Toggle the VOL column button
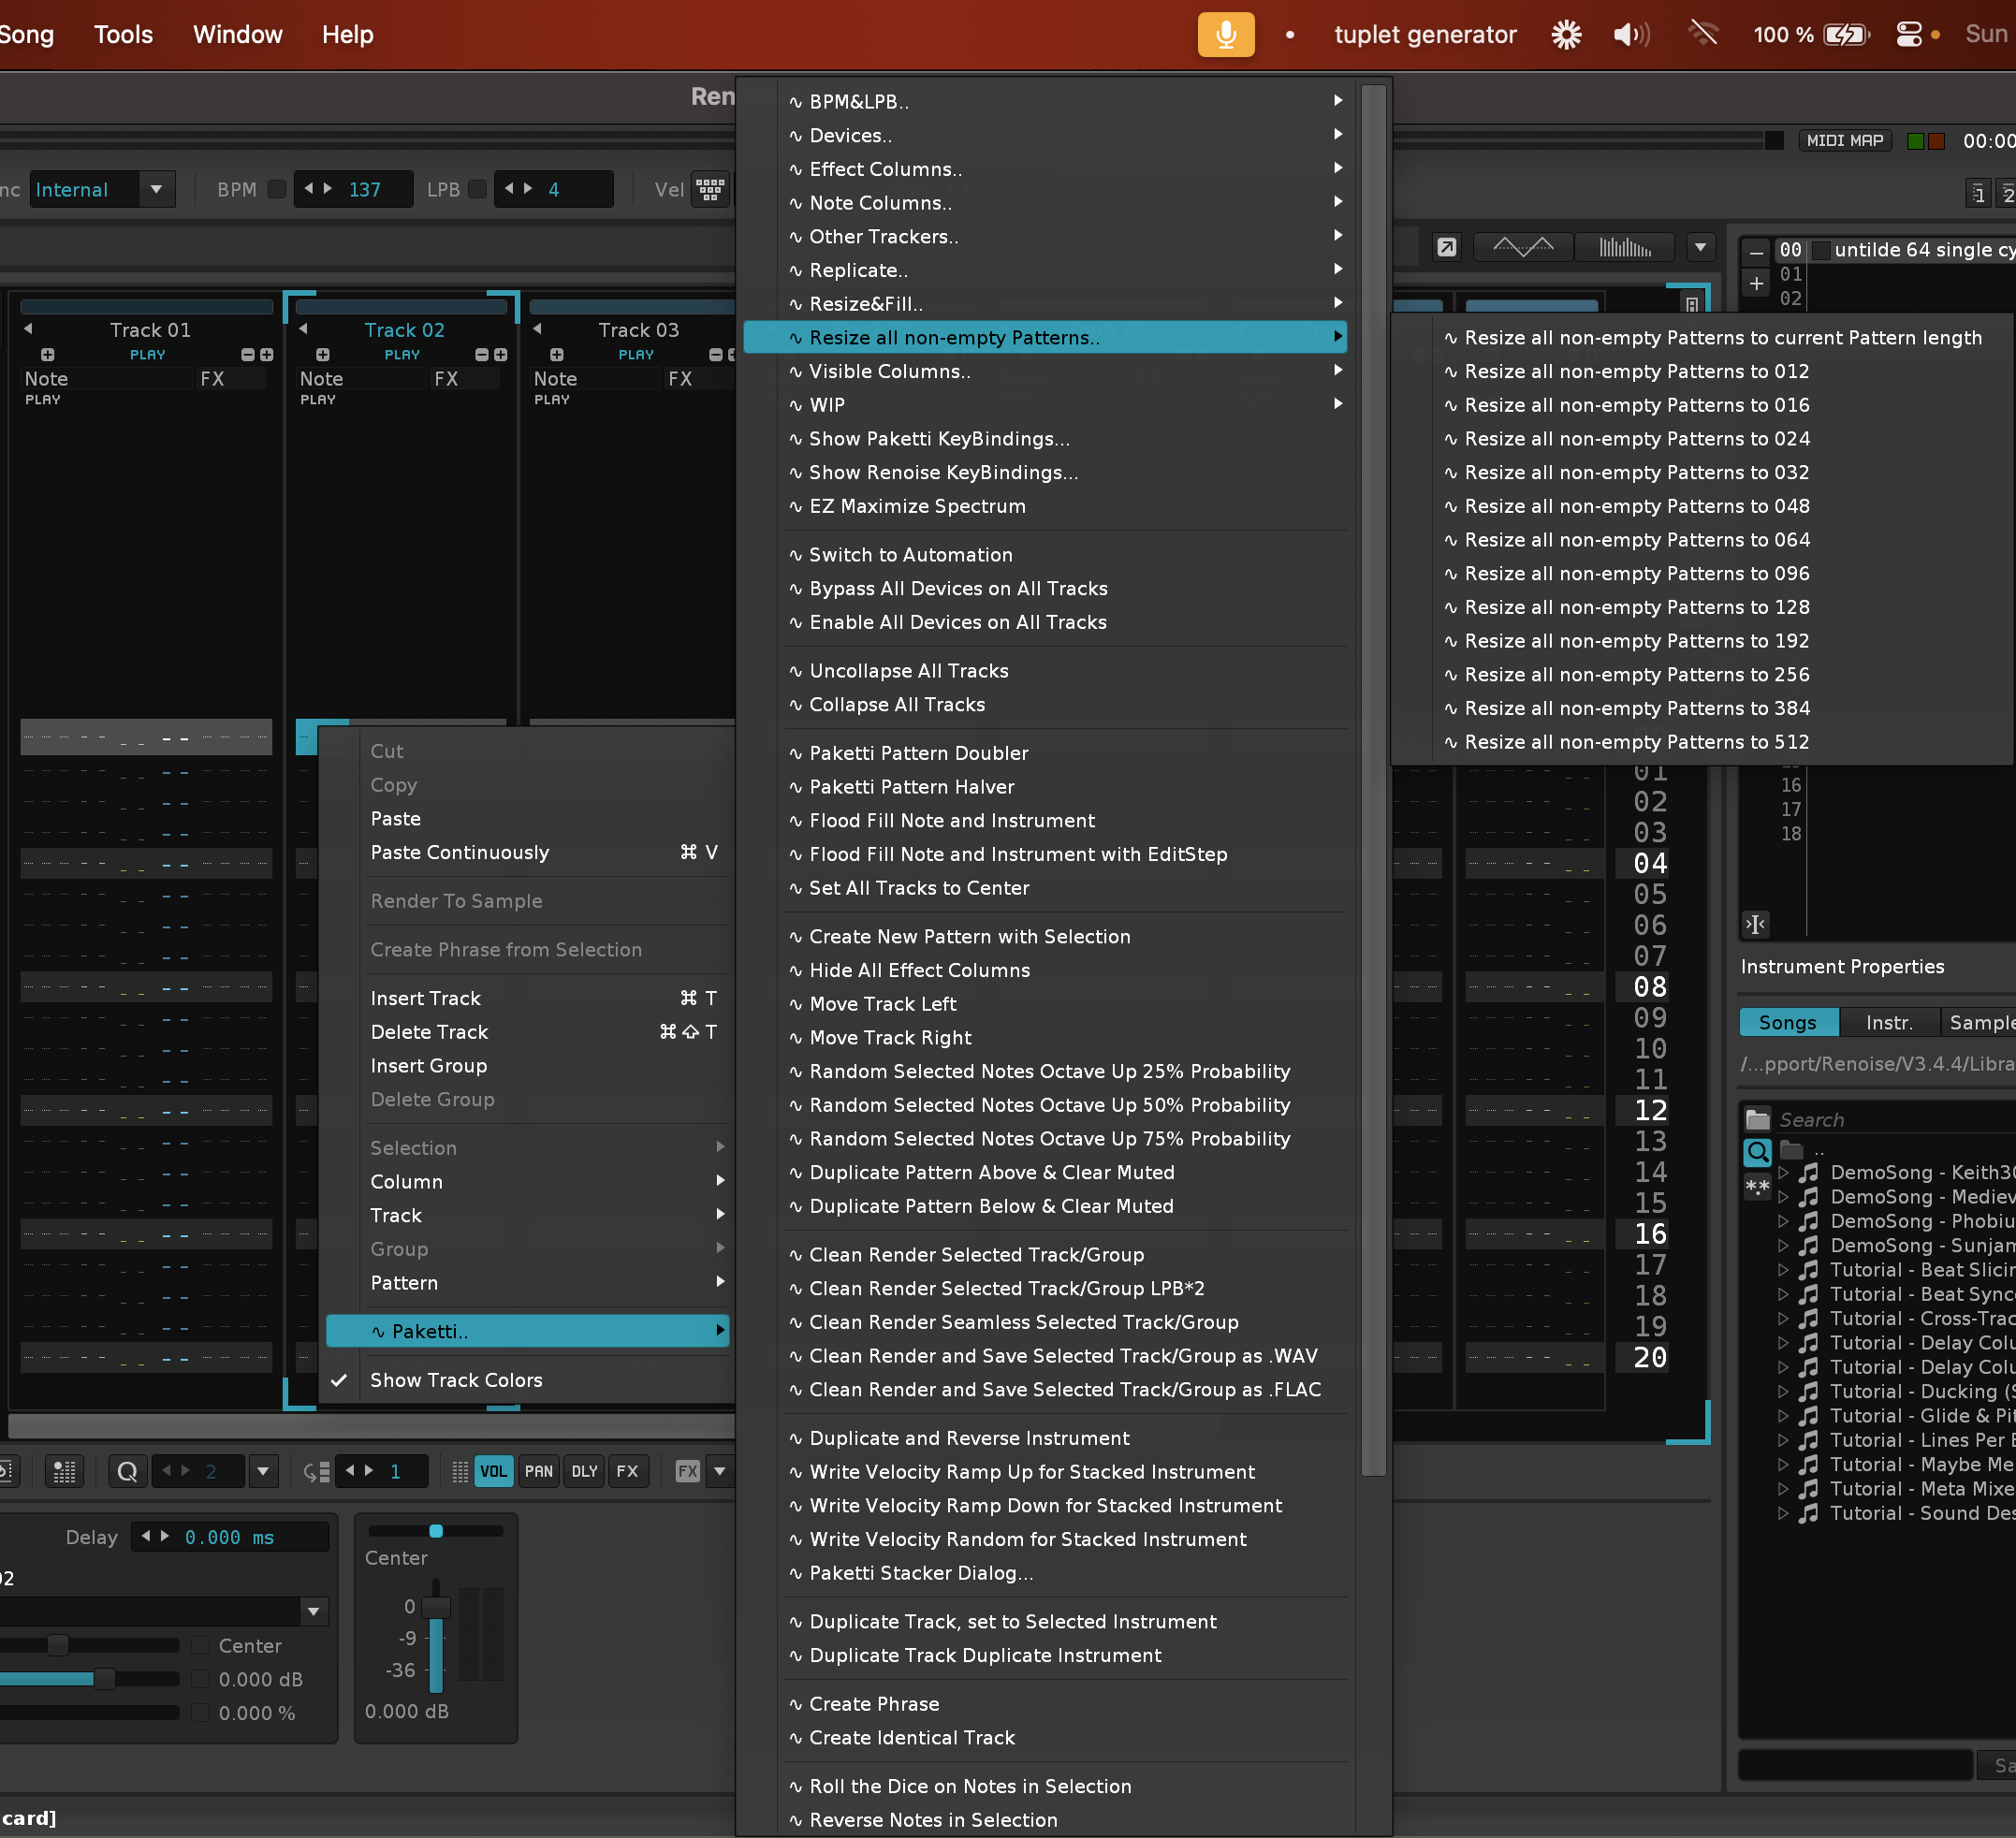 pyautogui.click(x=493, y=1471)
